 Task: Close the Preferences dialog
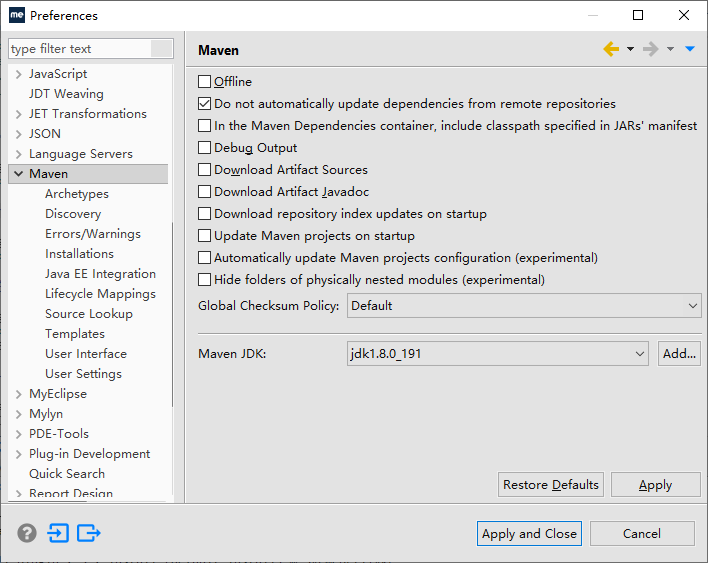(x=684, y=15)
